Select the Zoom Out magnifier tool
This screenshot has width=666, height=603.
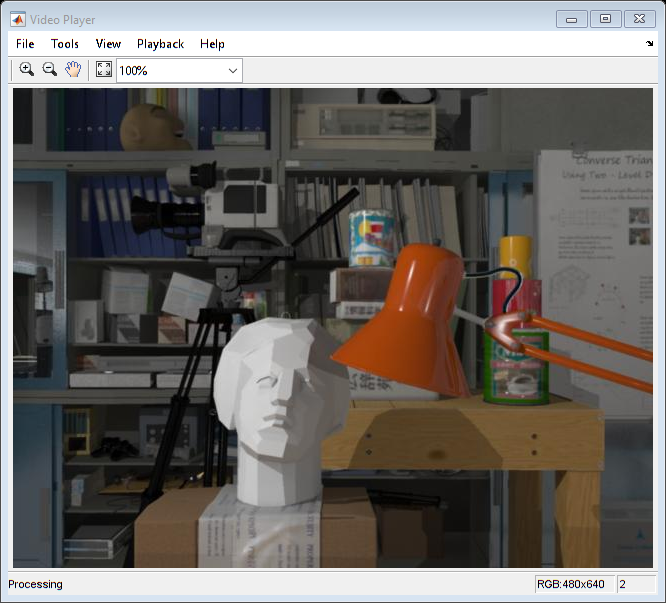coord(49,69)
